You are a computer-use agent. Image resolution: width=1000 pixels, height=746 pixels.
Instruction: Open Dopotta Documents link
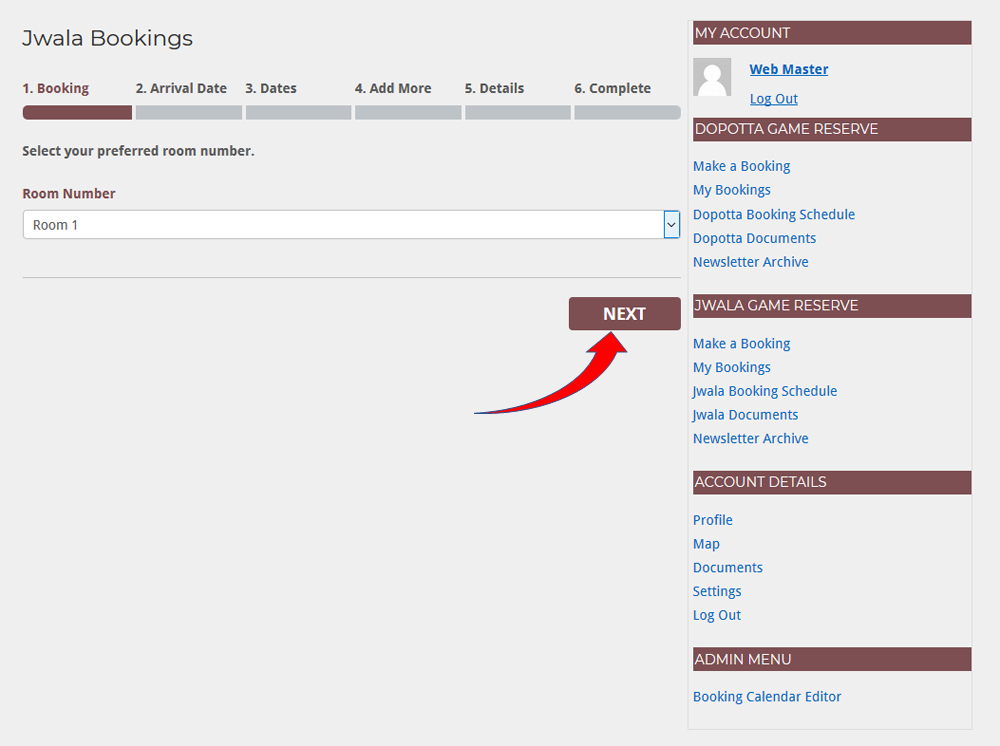754,238
